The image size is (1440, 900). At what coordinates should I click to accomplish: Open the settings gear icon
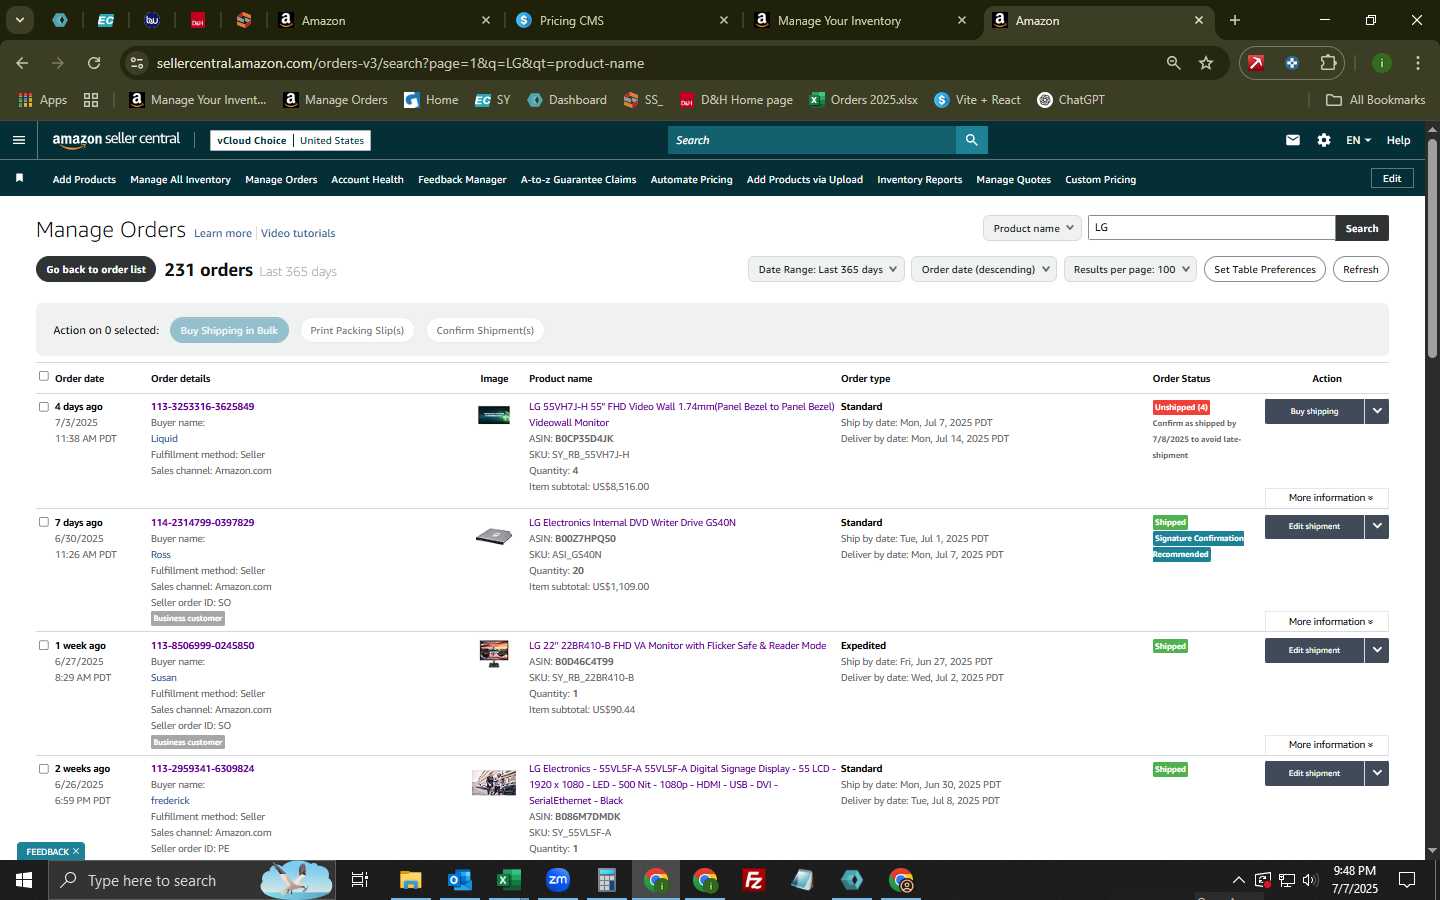click(1324, 140)
